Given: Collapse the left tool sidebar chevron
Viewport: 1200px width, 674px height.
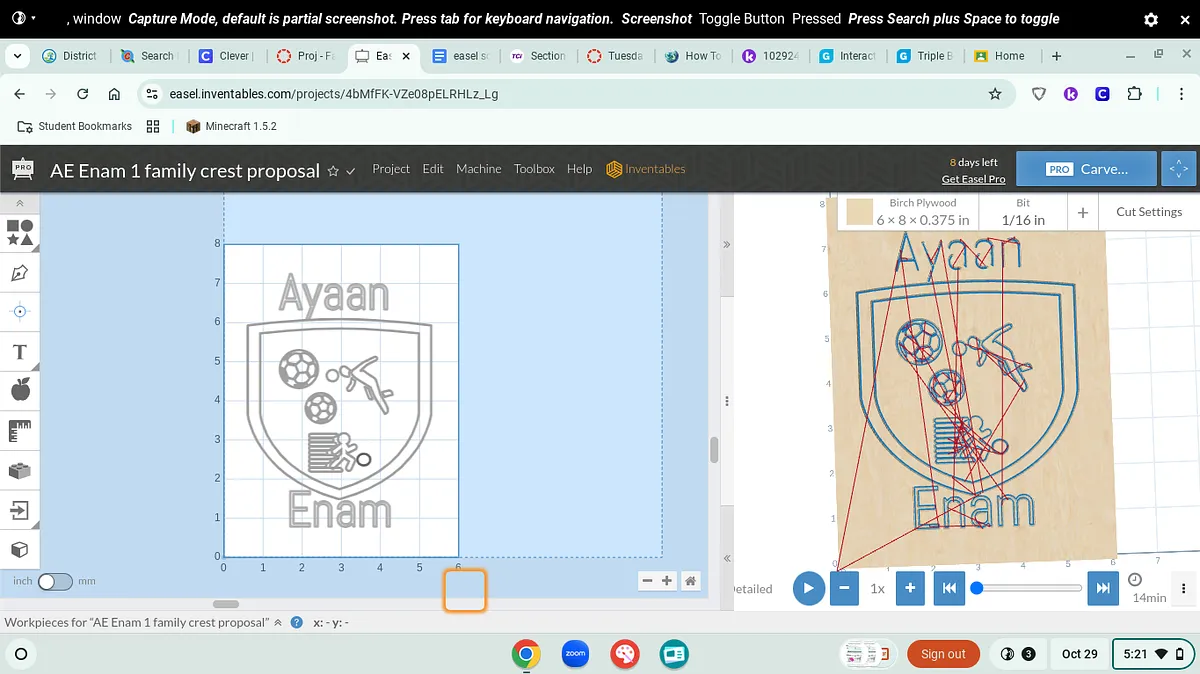Looking at the screenshot, I should (x=20, y=203).
